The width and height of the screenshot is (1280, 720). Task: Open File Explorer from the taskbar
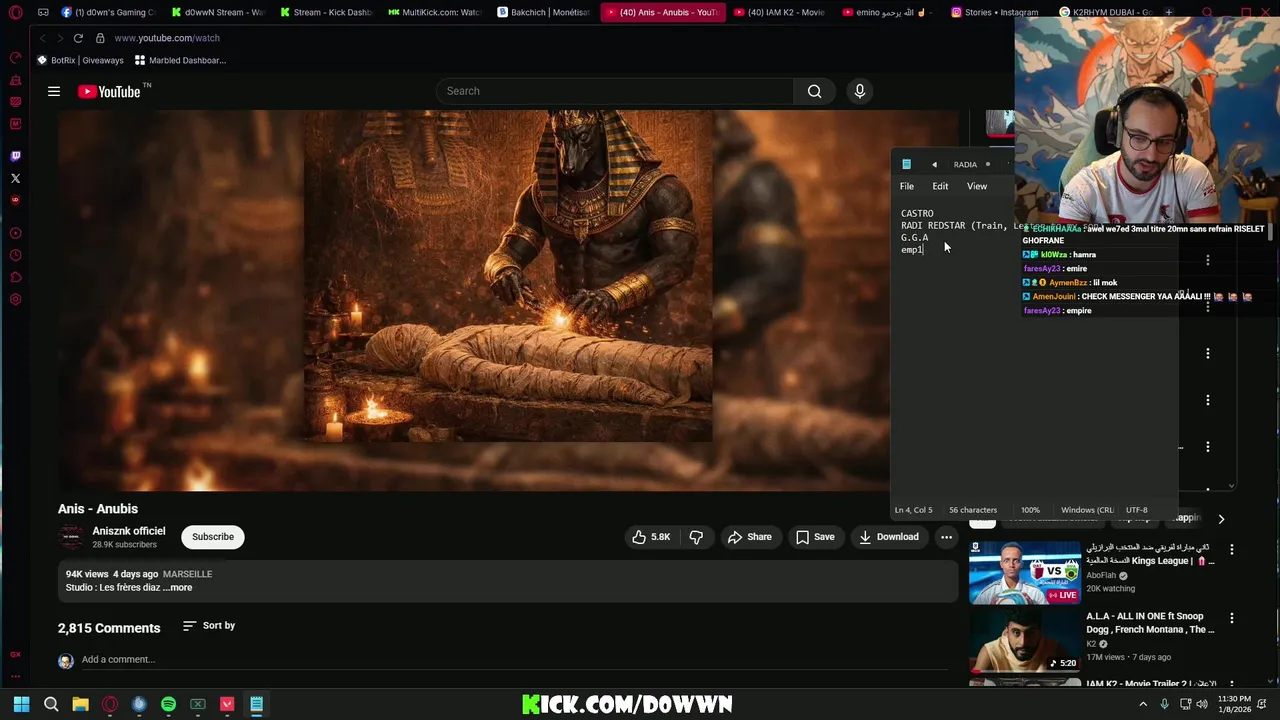80,704
